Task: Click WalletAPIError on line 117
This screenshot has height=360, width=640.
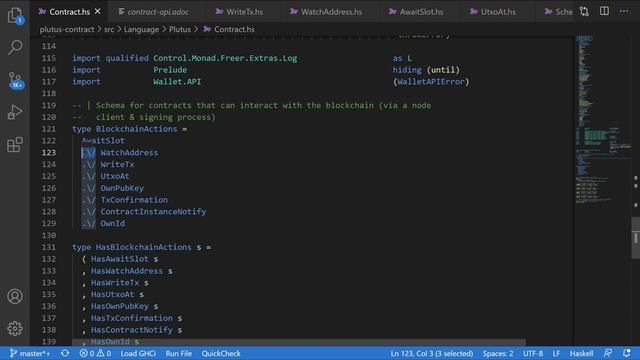Action: (431, 82)
